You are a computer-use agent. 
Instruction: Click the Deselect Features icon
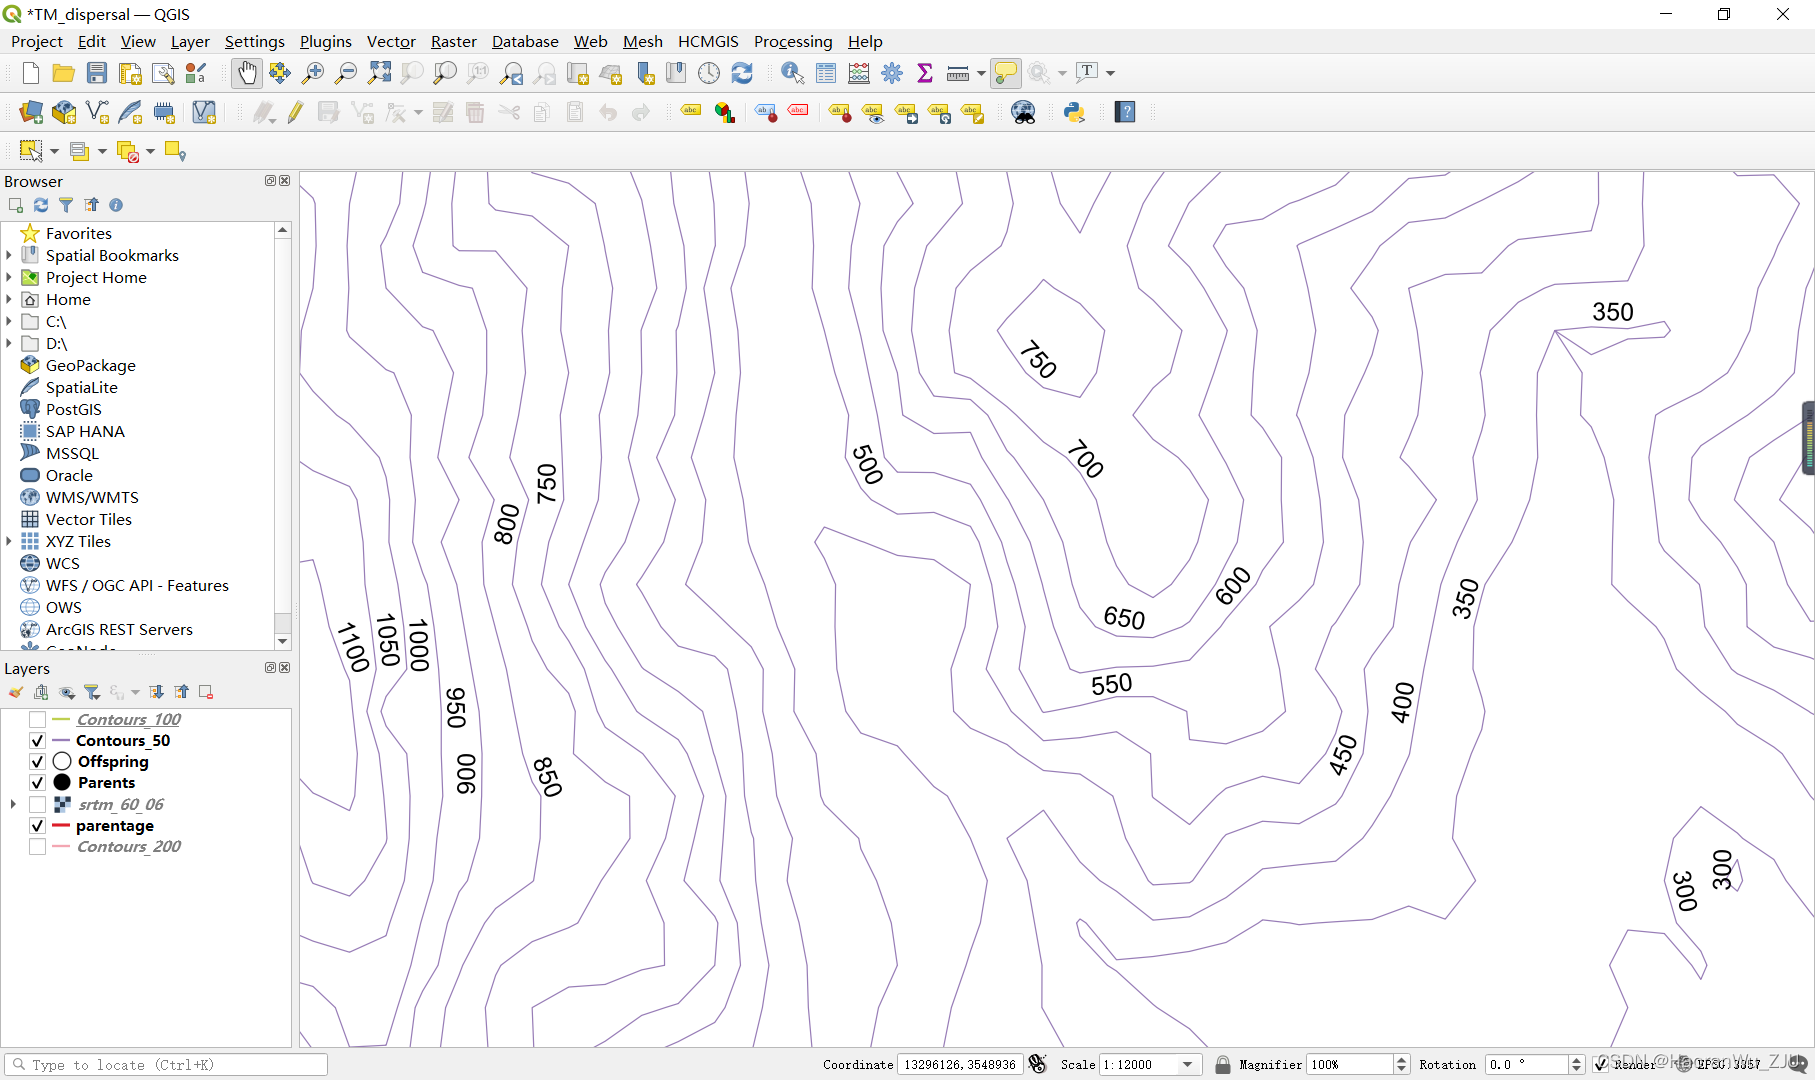[x=128, y=151]
